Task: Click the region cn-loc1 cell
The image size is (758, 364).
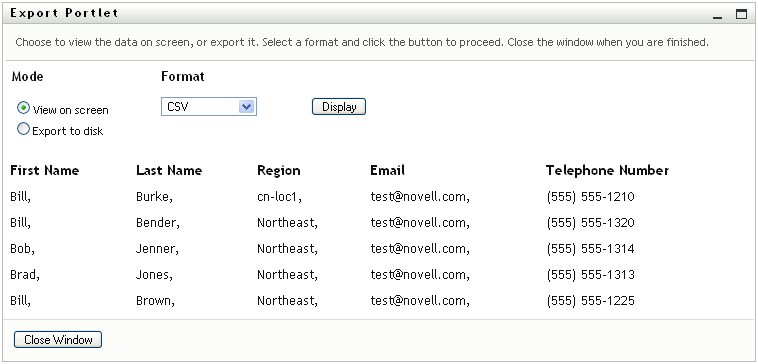Action: click(x=279, y=197)
